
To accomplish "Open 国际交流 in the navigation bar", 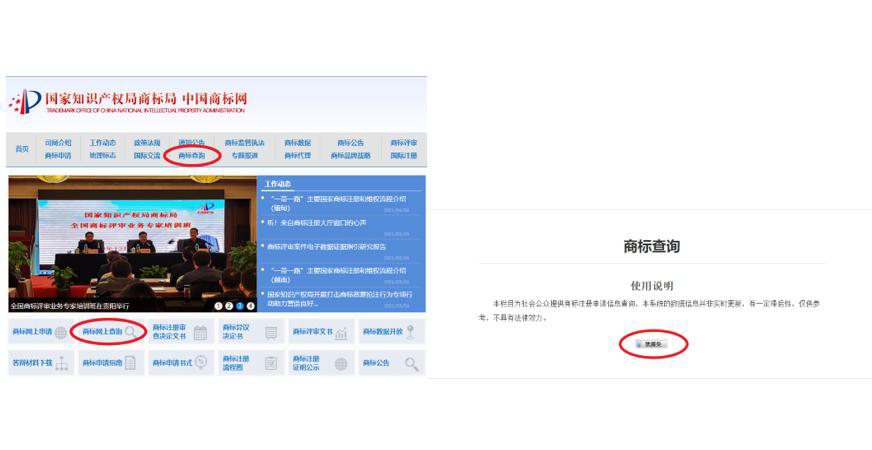I will pyautogui.click(x=147, y=156).
